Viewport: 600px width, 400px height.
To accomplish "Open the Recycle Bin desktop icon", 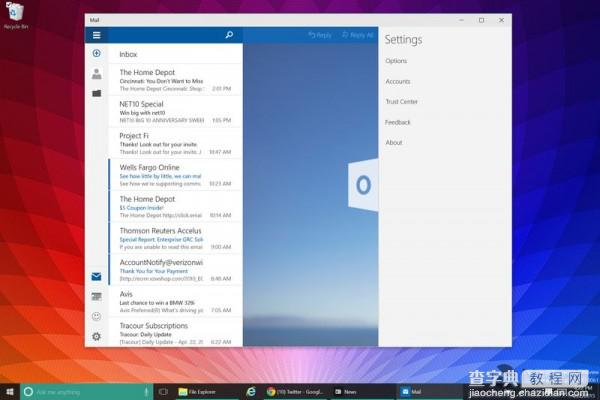I will point(15,15).
